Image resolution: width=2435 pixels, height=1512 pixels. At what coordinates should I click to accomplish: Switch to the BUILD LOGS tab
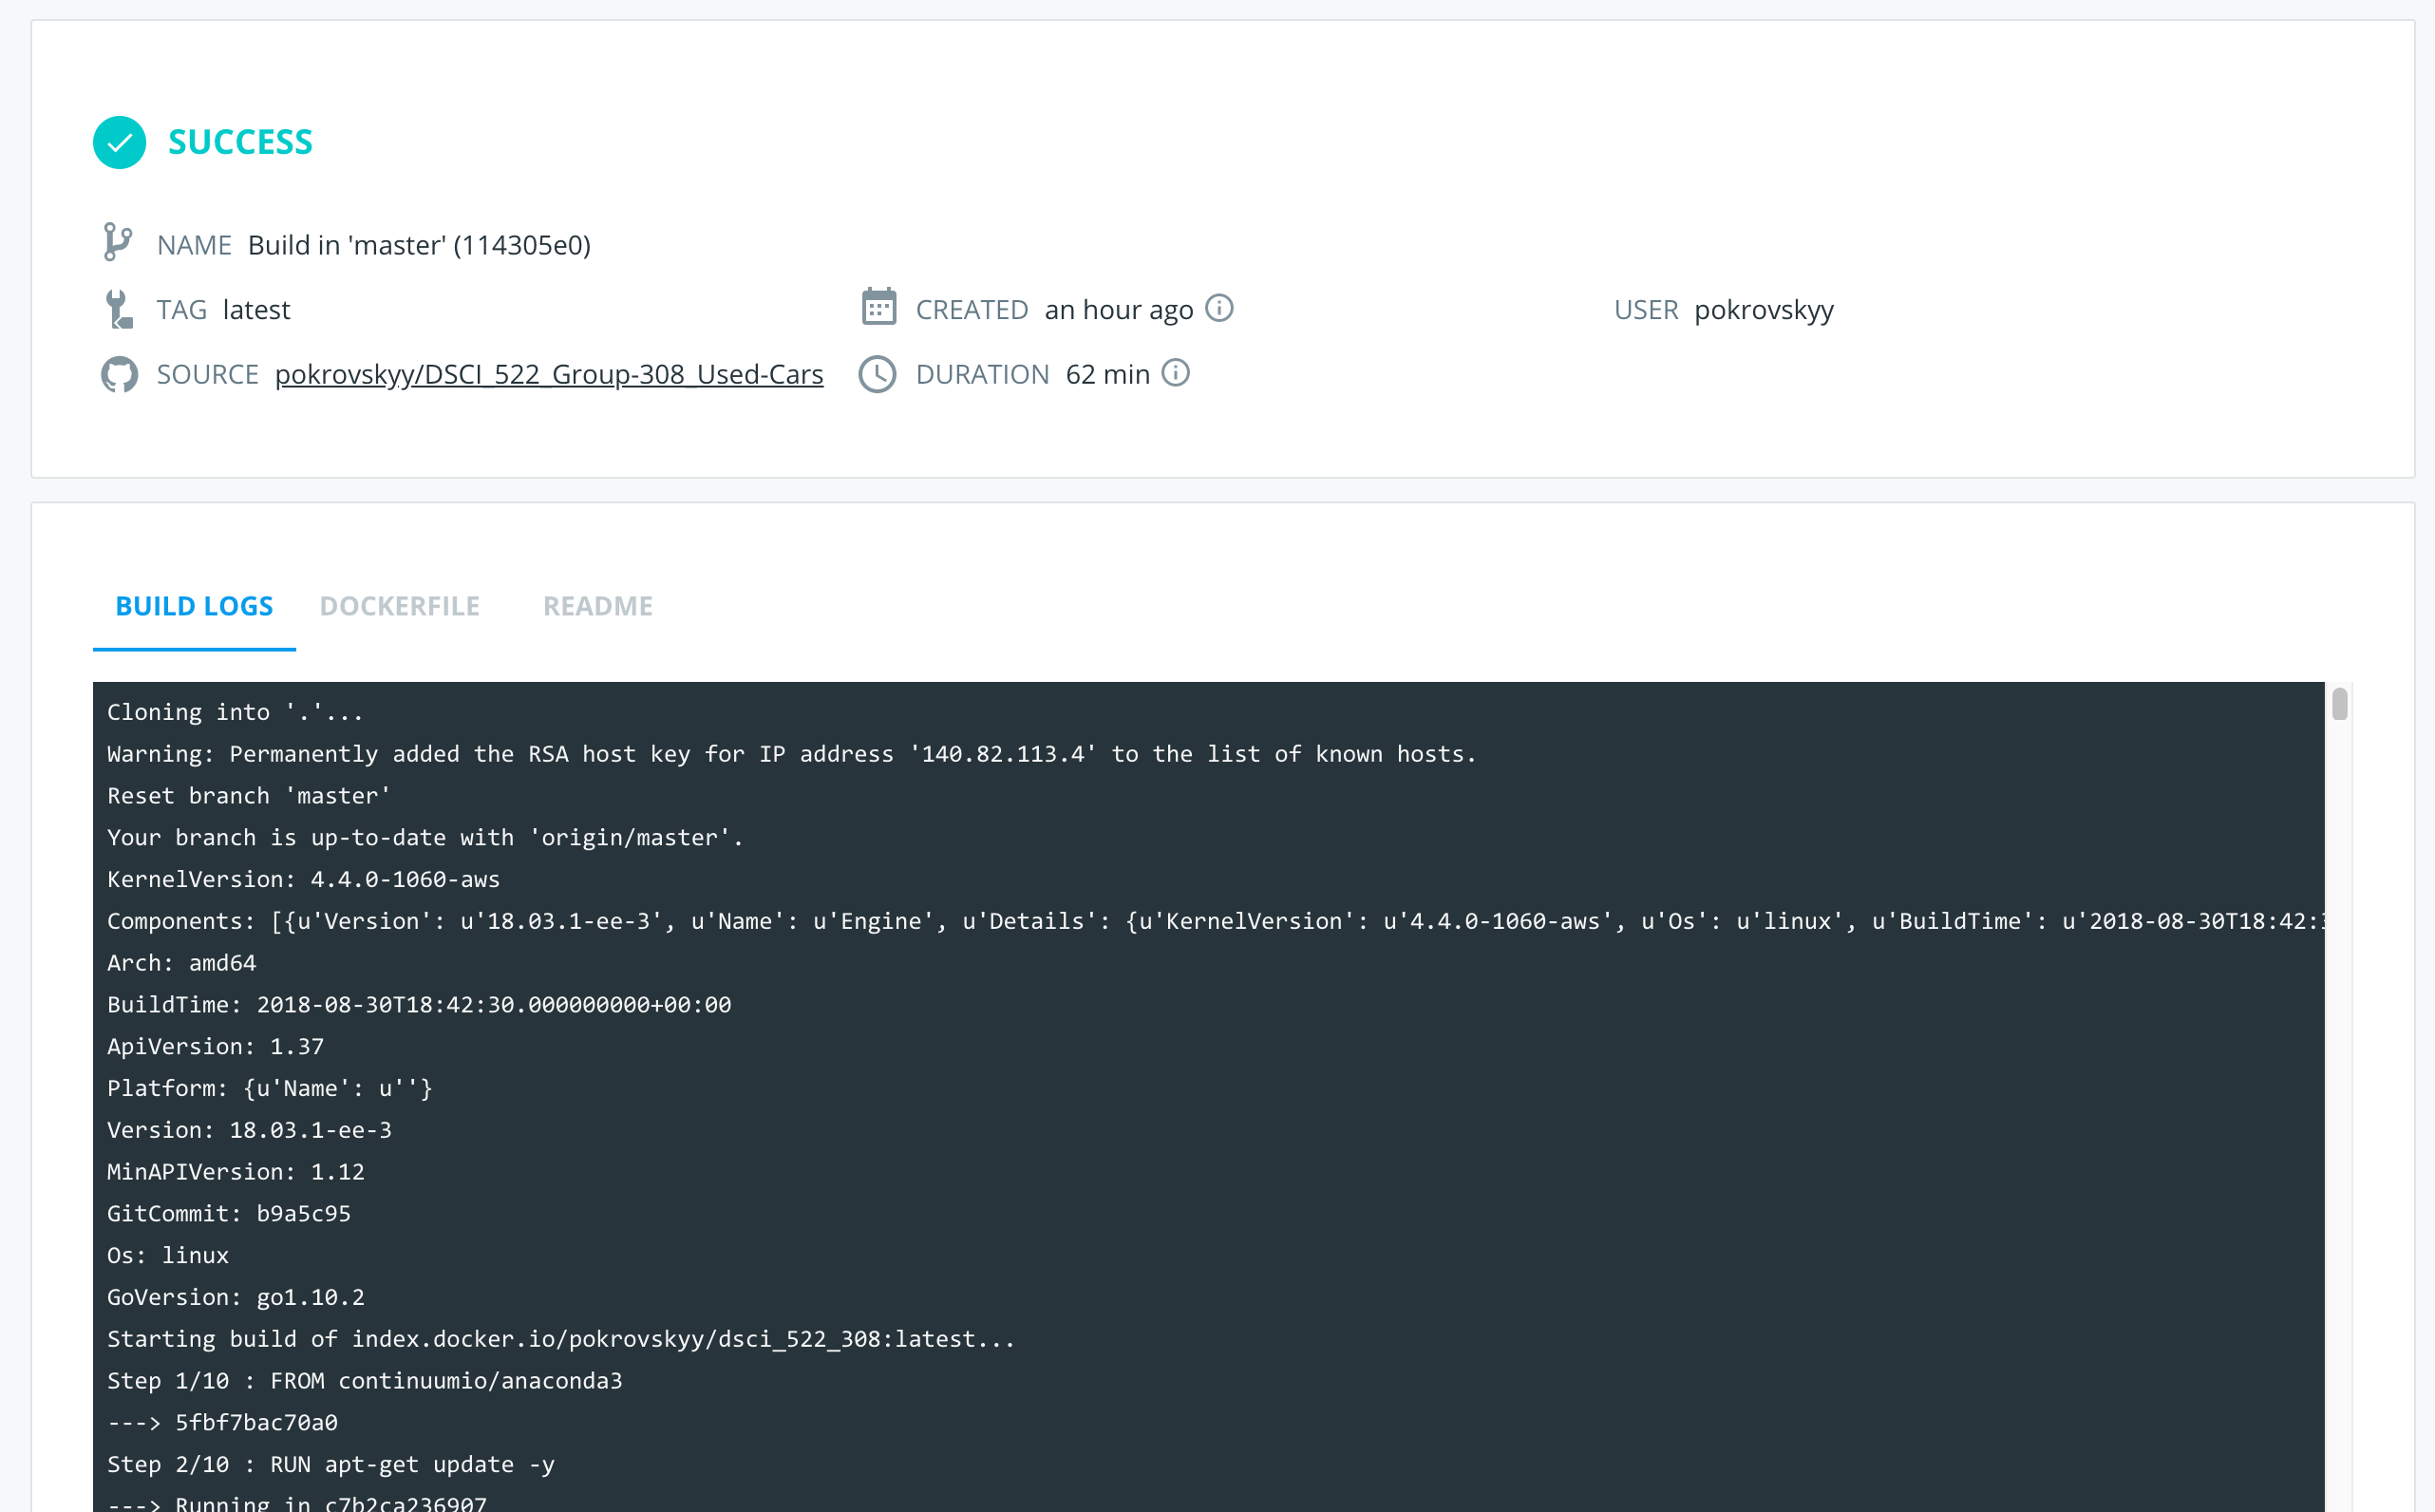194,606
